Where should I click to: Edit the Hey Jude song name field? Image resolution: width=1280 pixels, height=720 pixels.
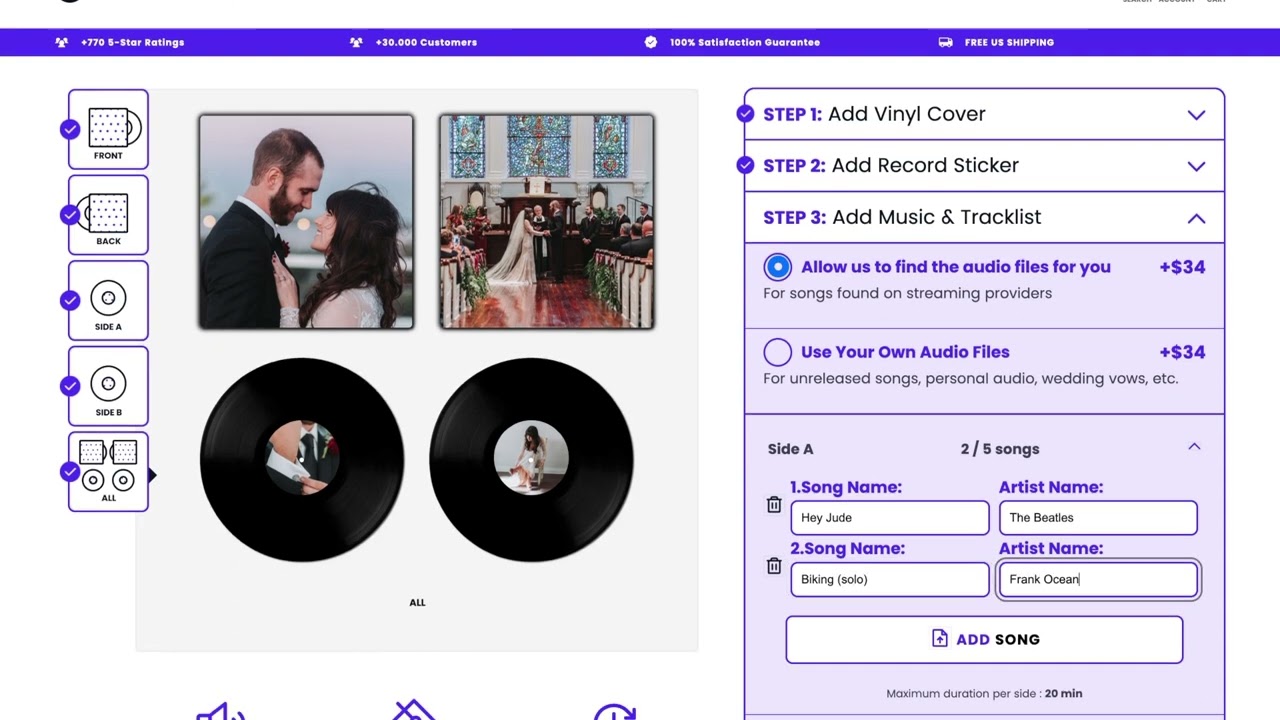(x=890, y=518)
